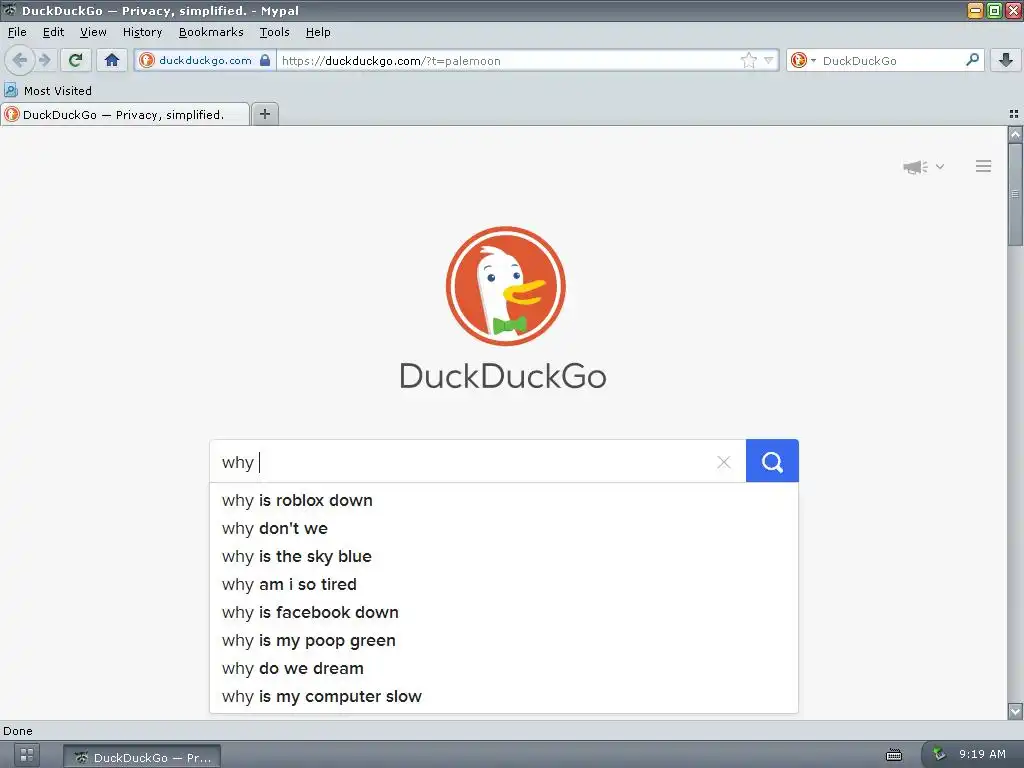Expand the URL history dropdown arrow
The image size is (1024, 768).
768,61
